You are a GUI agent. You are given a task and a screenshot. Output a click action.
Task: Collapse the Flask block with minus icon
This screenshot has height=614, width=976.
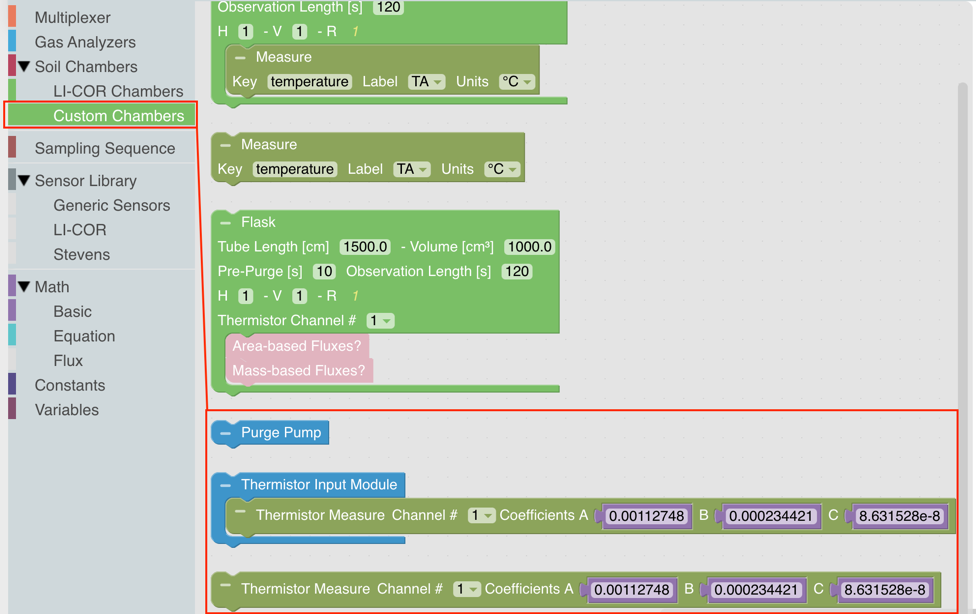pos(226,222)
